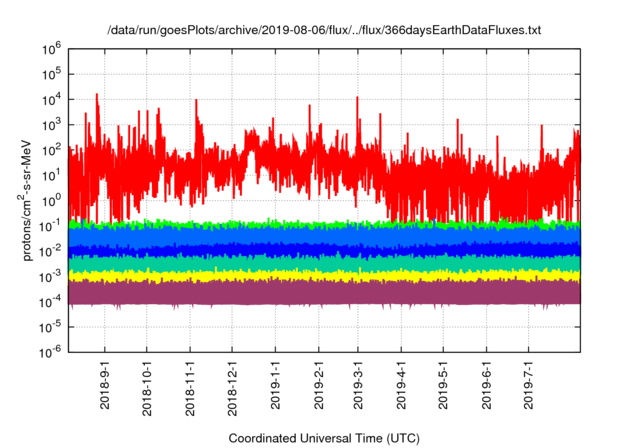
Task: Click the 10^5 y-axis tick label
Action: 52,74
